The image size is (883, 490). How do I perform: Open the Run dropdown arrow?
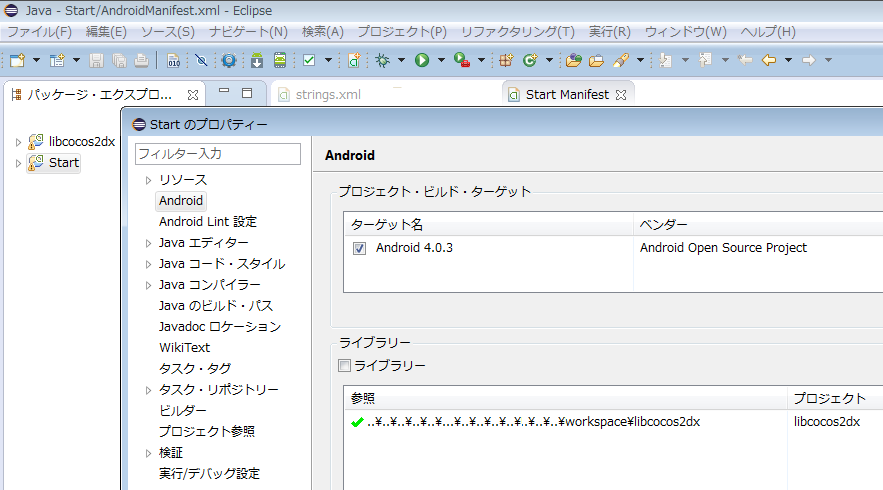pyautogui.click(x=442, y=60)
